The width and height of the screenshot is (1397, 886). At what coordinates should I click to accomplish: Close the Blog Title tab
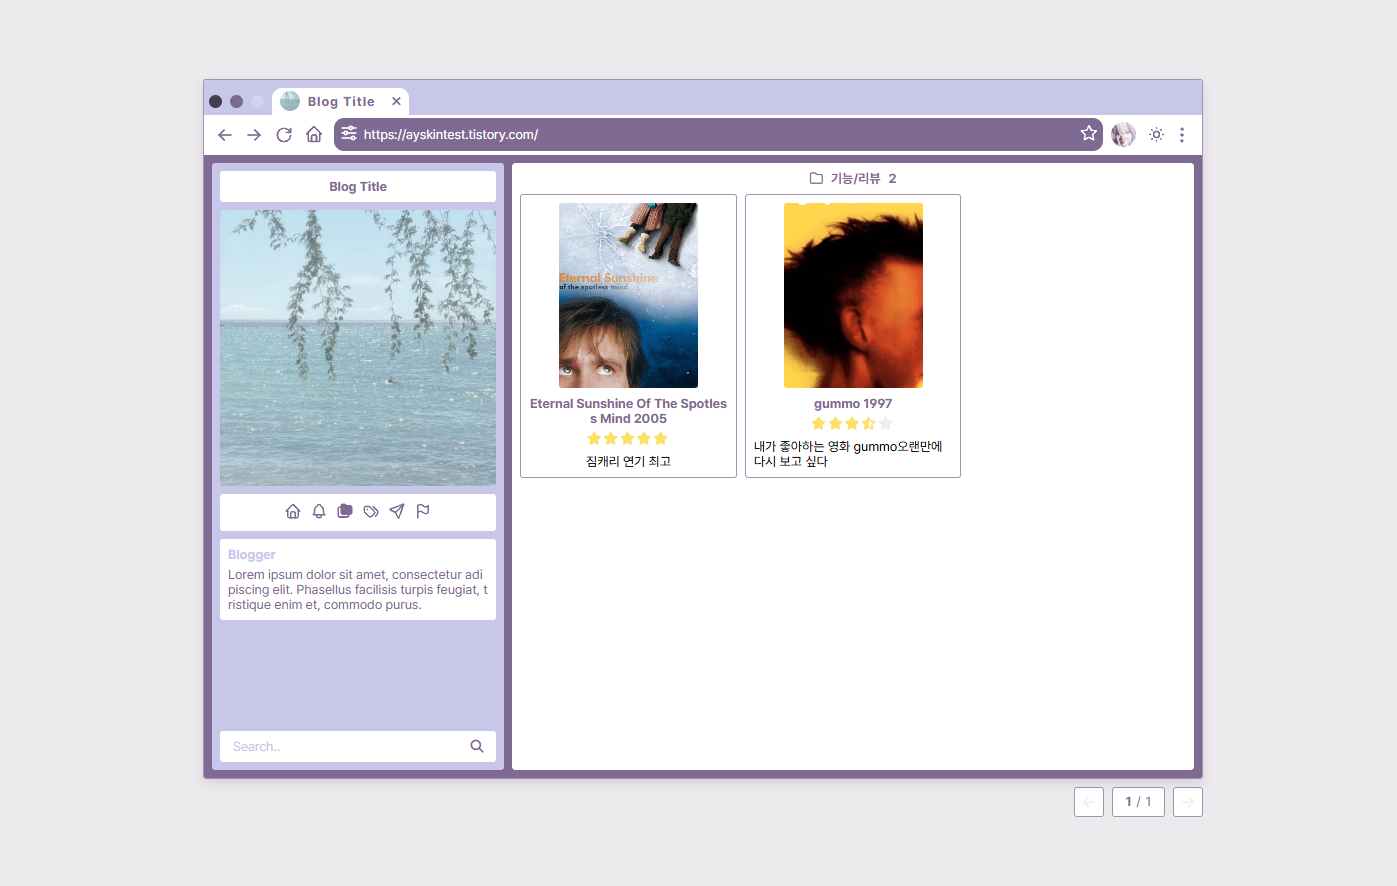(396, 101)
